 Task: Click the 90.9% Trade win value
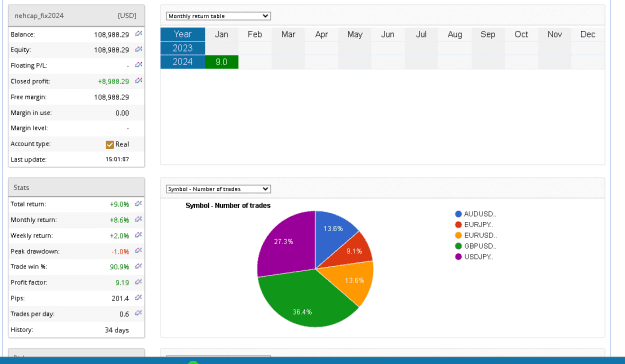tap(119, 267)
